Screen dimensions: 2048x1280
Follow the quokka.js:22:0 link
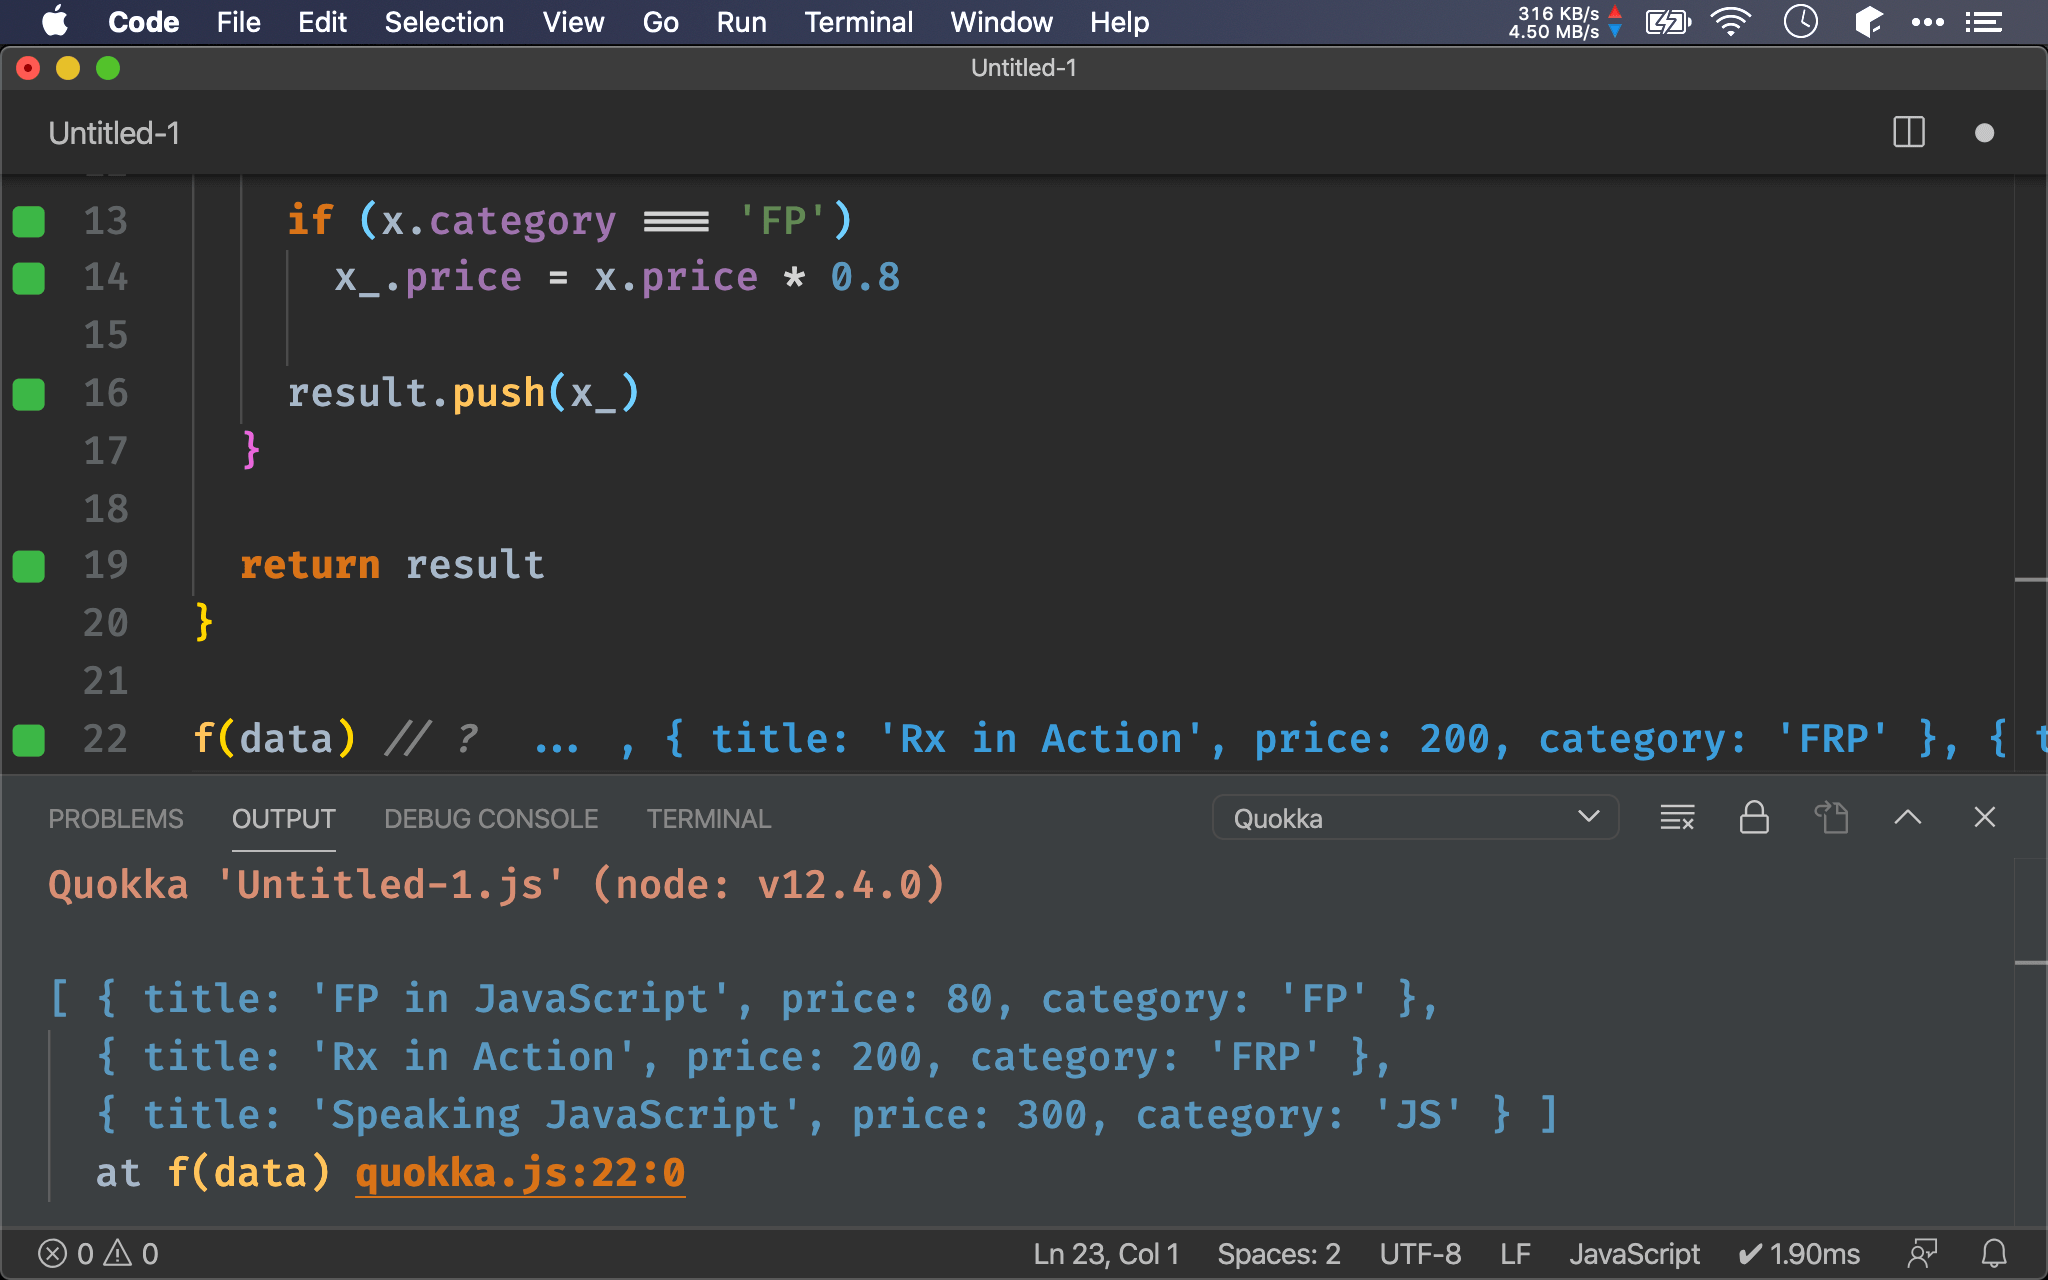point(520,1172)
